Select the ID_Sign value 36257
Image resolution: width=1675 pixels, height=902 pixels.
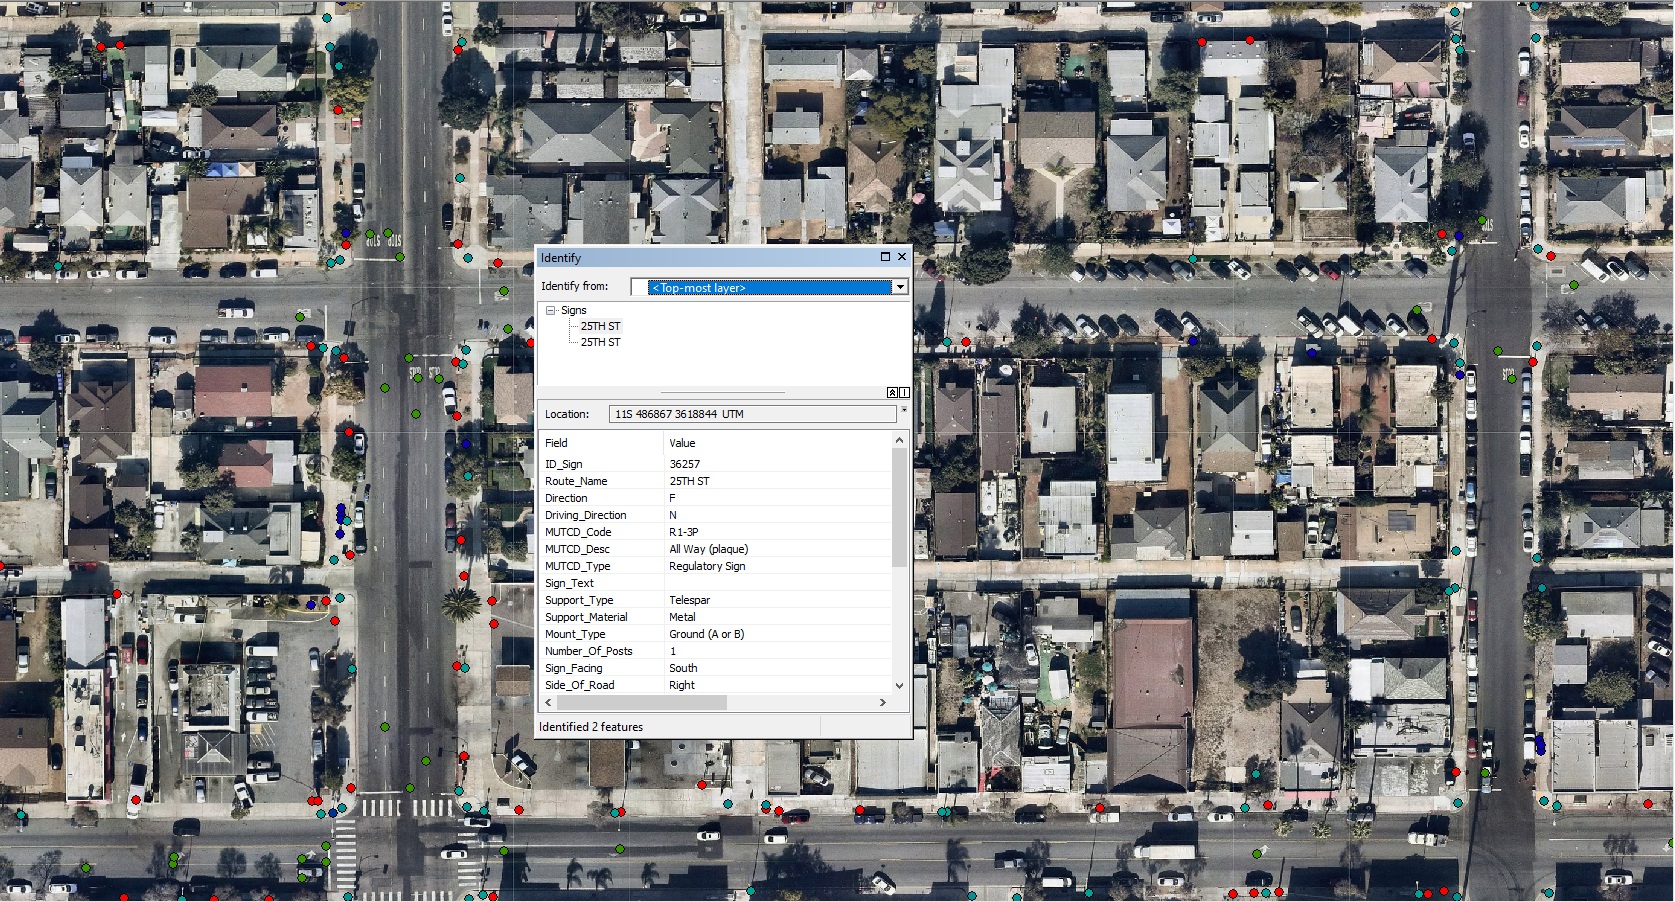click(x=685, y=464)
